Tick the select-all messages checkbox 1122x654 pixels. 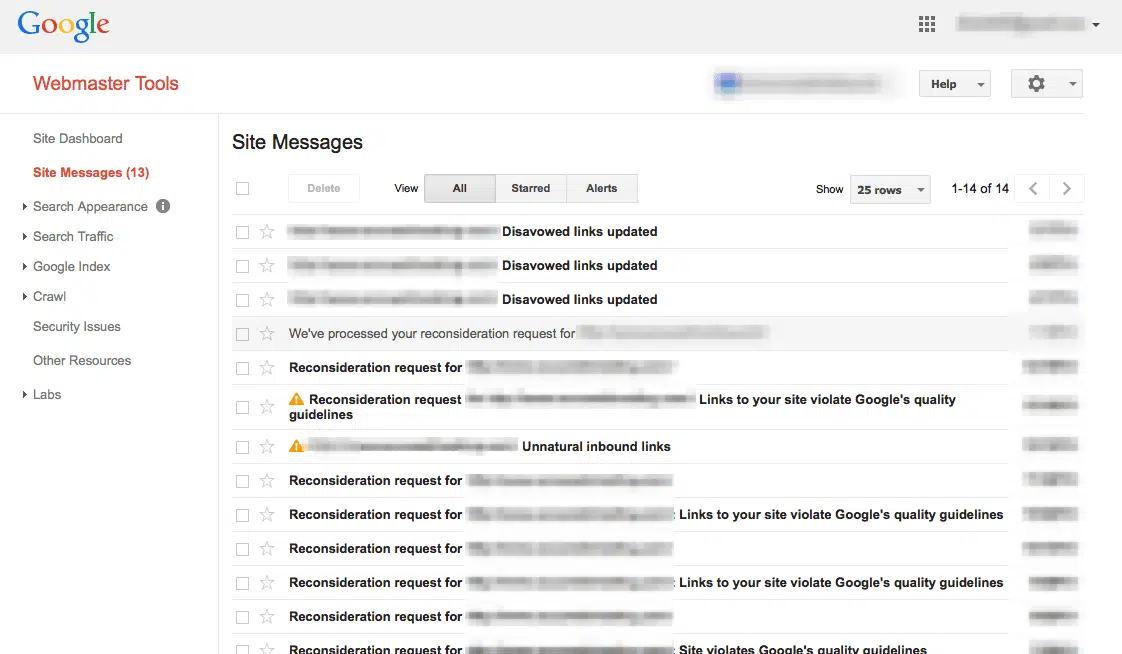(x=243, y=188)
